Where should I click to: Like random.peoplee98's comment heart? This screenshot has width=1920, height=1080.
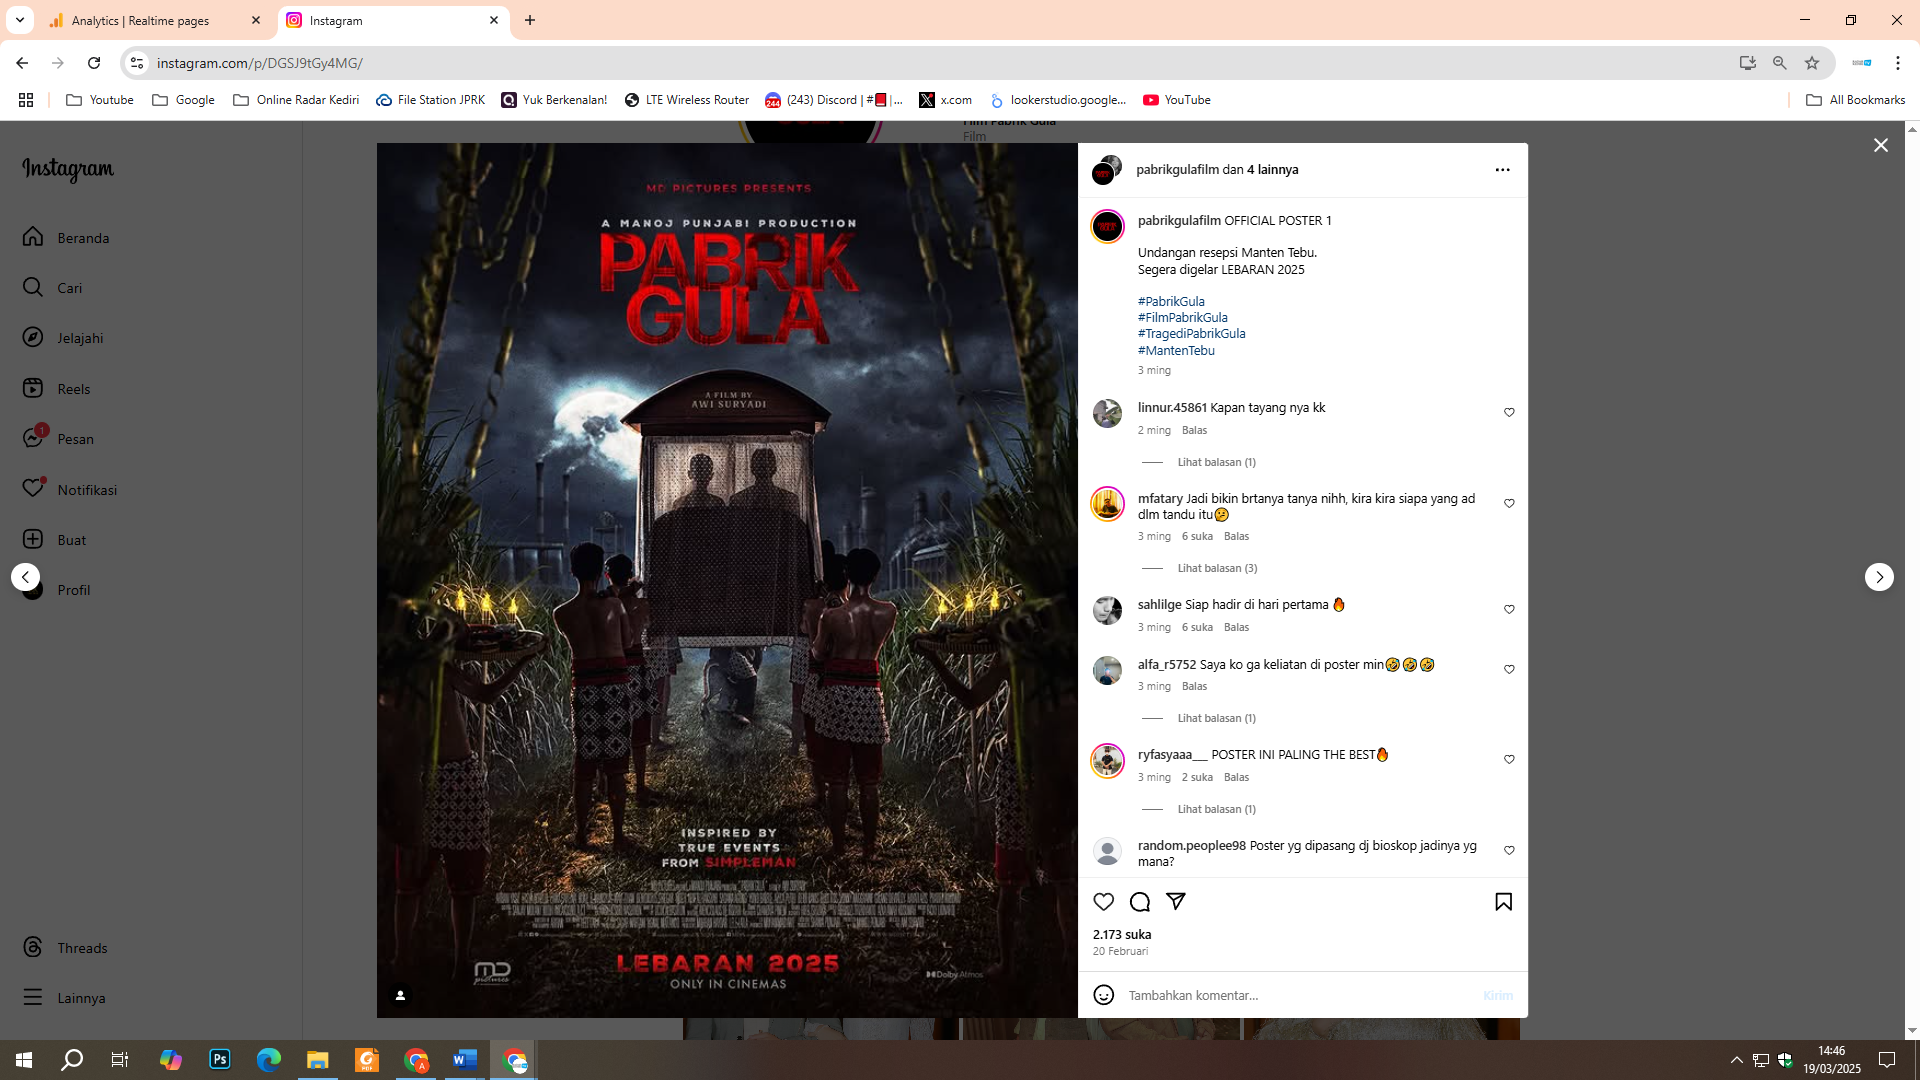[1509, 851]
